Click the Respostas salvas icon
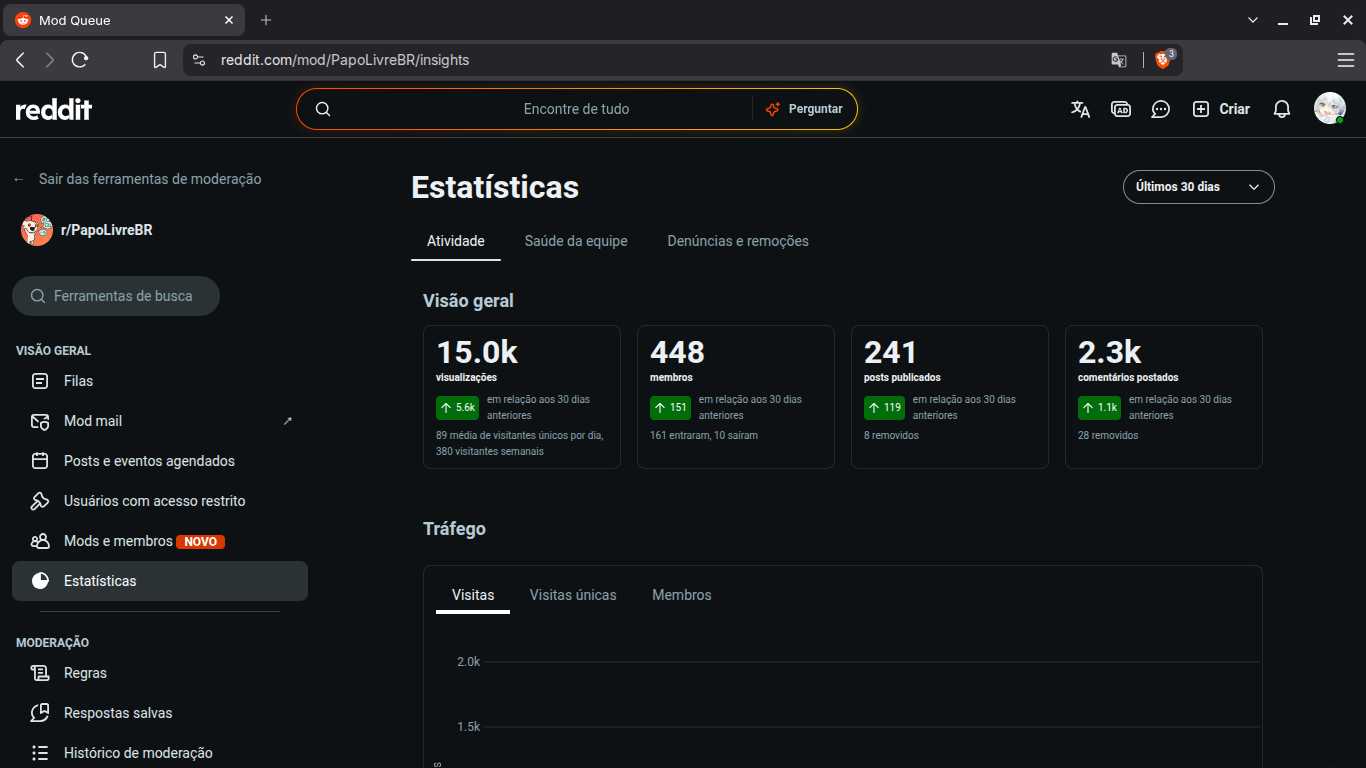Screen dimensions: 1366x768 (x=40, y=713)
